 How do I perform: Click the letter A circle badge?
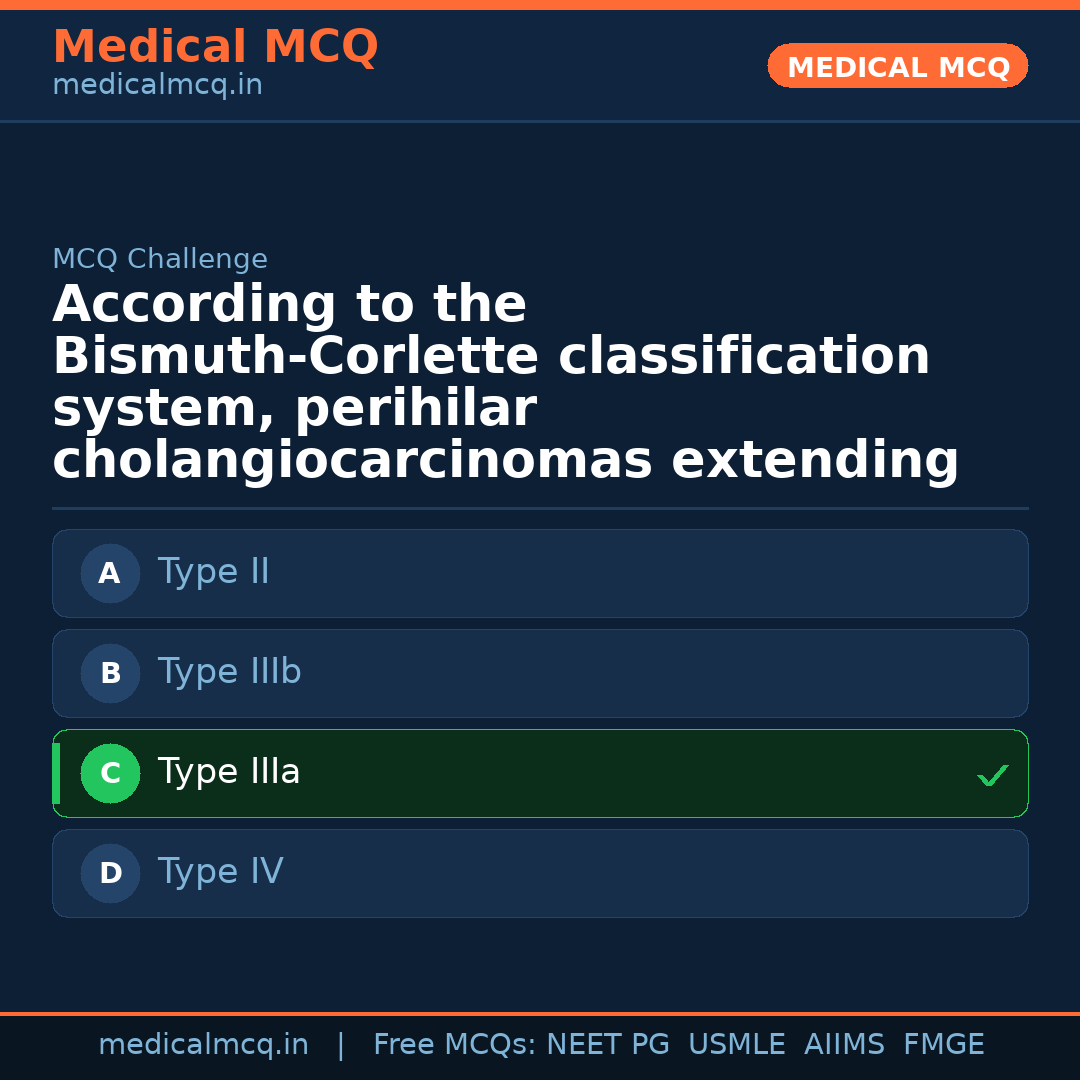(110, 573)
